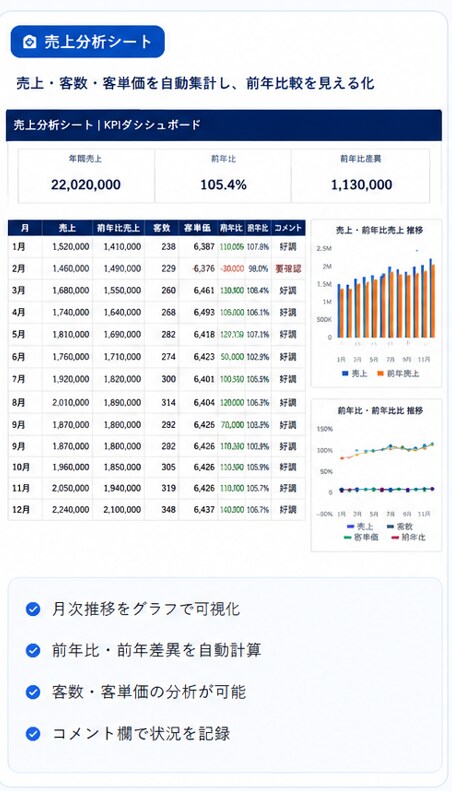Image resolution: width=452 pixels, height=791 pixels.
Task: Click the blue 売上分析シート button at top
Action: [88, 42]
